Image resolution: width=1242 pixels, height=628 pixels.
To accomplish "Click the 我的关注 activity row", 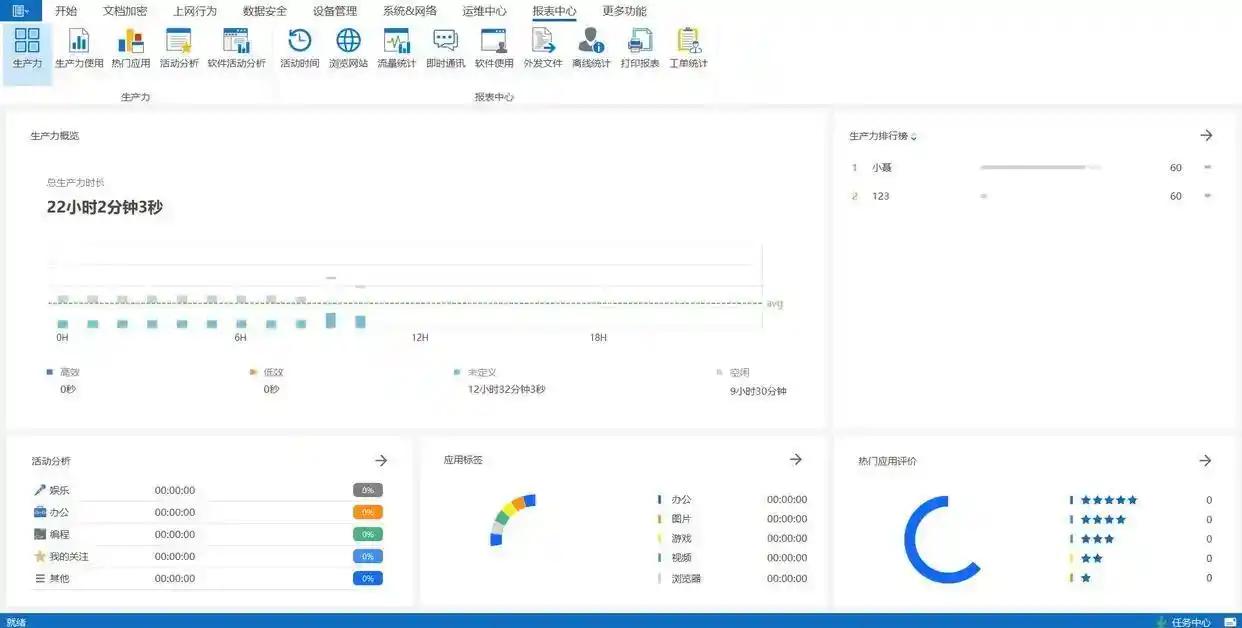I will click(x=208, y=556).
